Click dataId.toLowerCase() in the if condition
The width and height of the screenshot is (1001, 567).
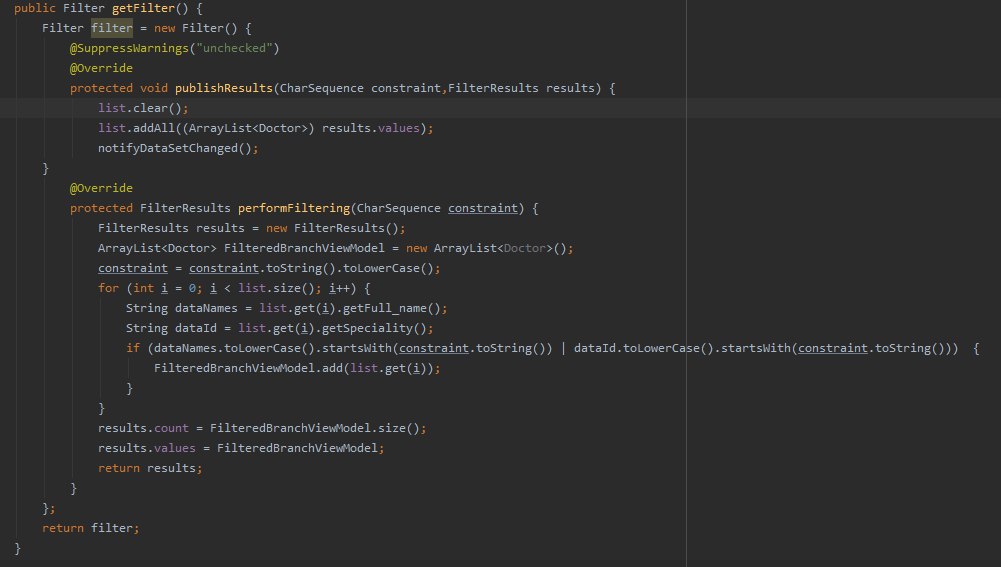click(644, 348)
